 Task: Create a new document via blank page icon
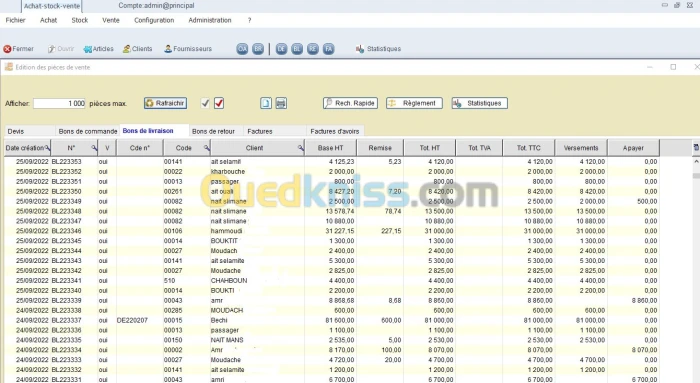(x=266, y=104)
